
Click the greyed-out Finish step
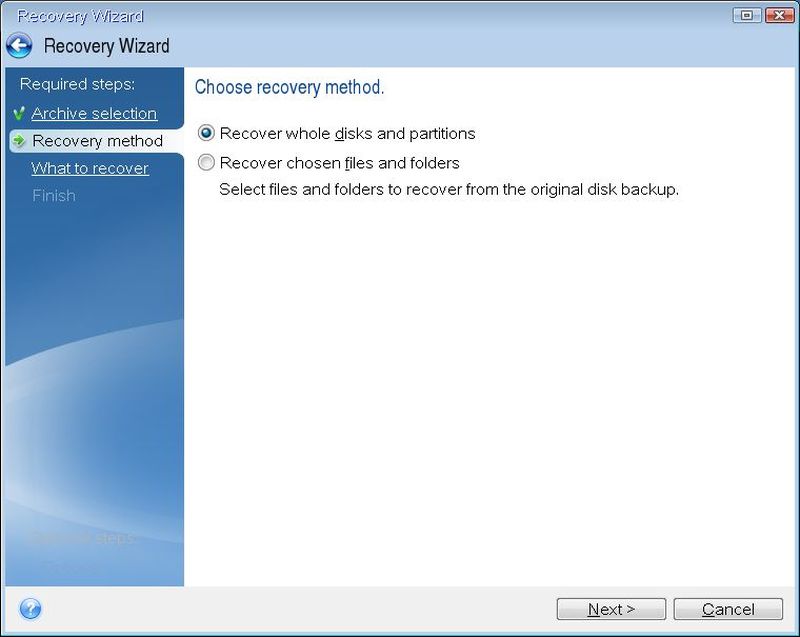coord(53,196)
